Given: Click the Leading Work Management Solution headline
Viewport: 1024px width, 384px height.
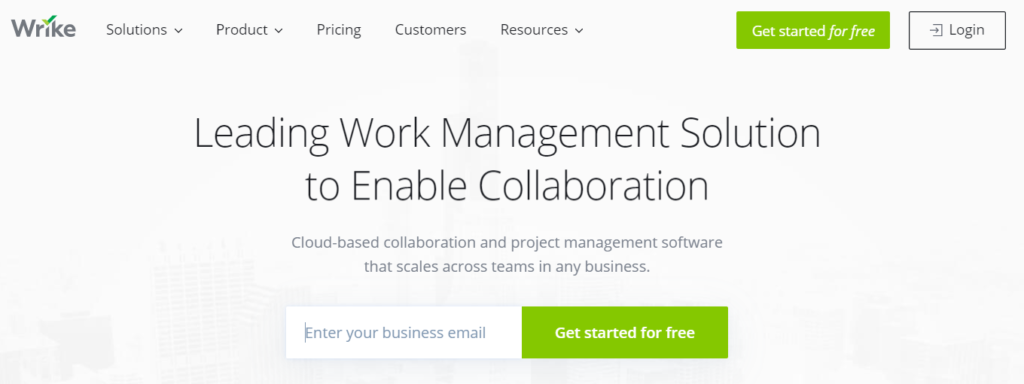Looking at the screenshot, I should [507, 133].
